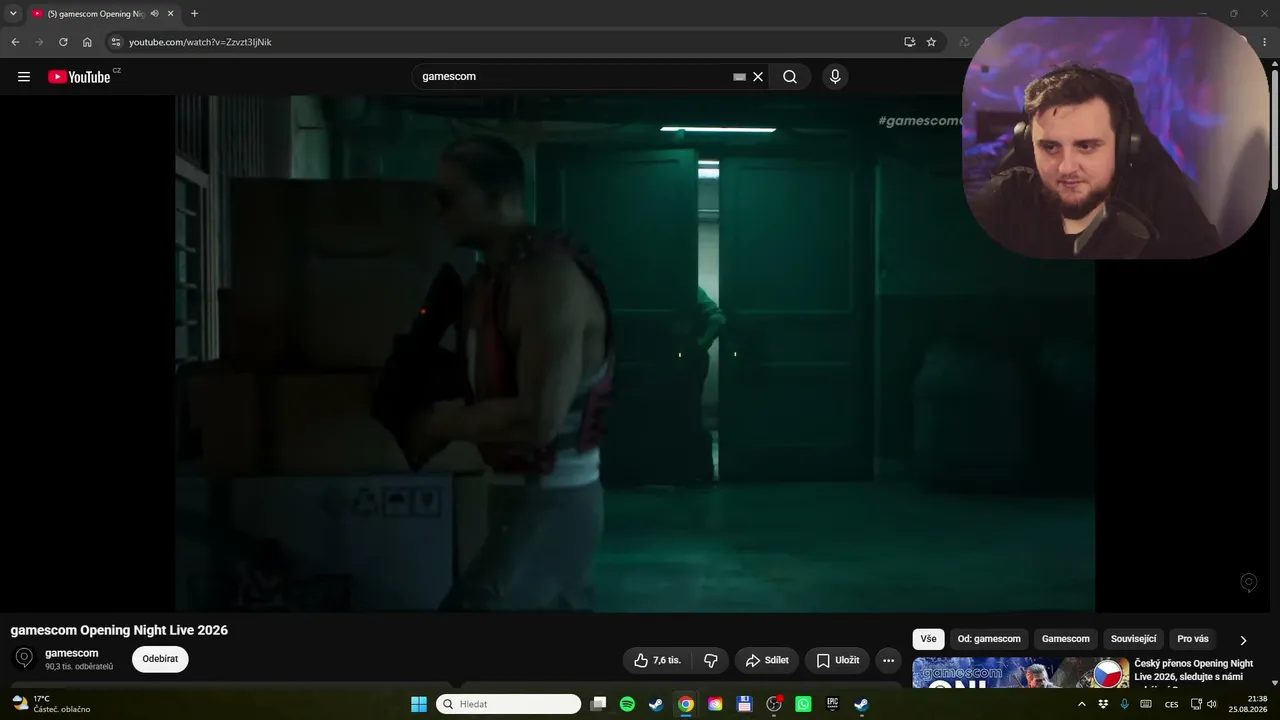Viewport: 1280px width, 720px height.
Task: Start voice search with the microphone
Action: [835, 77]
